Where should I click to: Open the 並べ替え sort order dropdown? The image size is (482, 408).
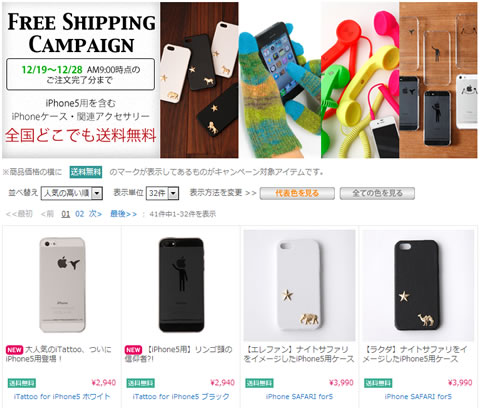pyautogui.click(x=72, y=193)
